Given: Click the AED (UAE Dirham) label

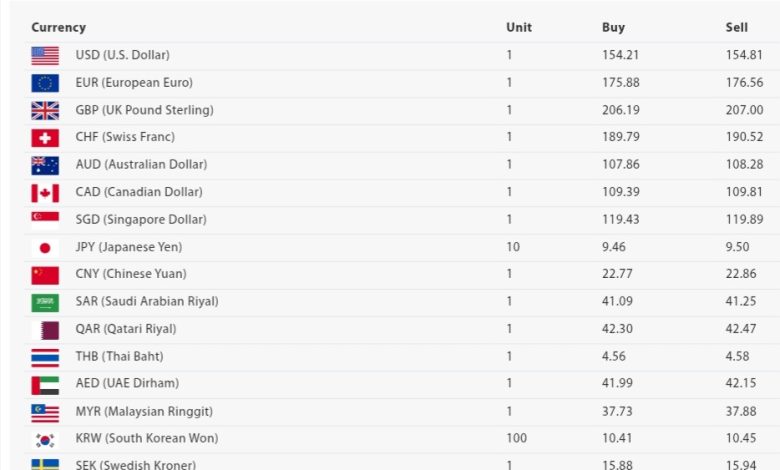Looking at the screenshot, I should [127, 383].
